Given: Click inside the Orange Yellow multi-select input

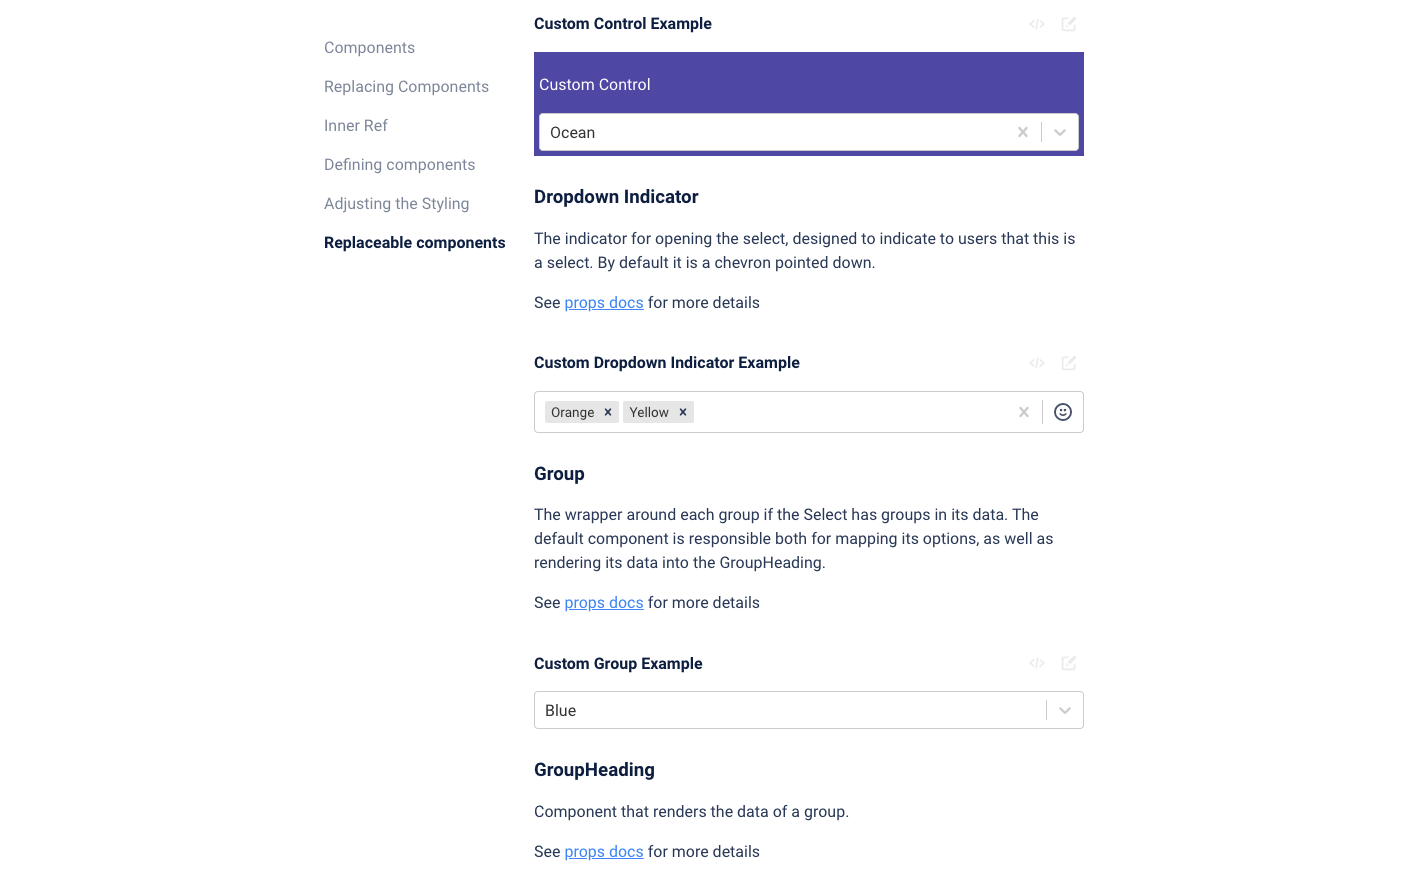Looking at the screenshot, I should 850,412.
